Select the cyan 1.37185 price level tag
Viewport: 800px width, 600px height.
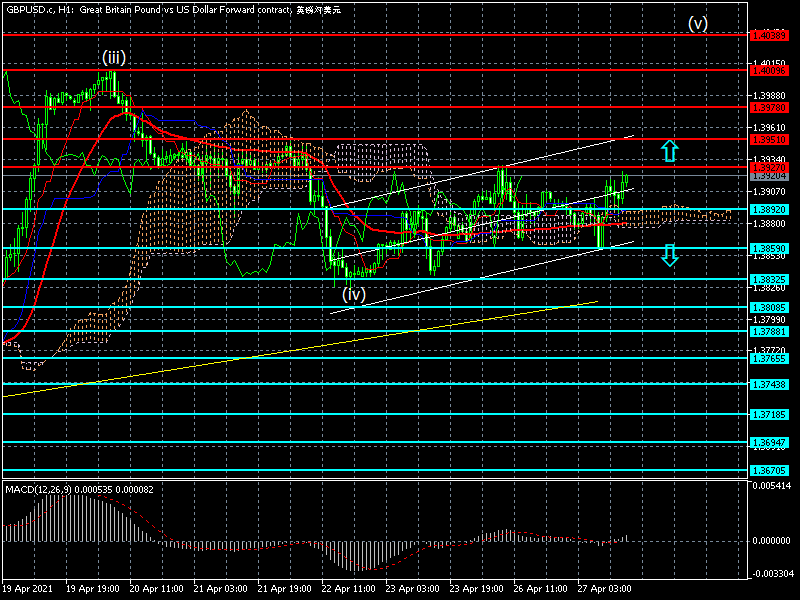(x=769, y=414)
